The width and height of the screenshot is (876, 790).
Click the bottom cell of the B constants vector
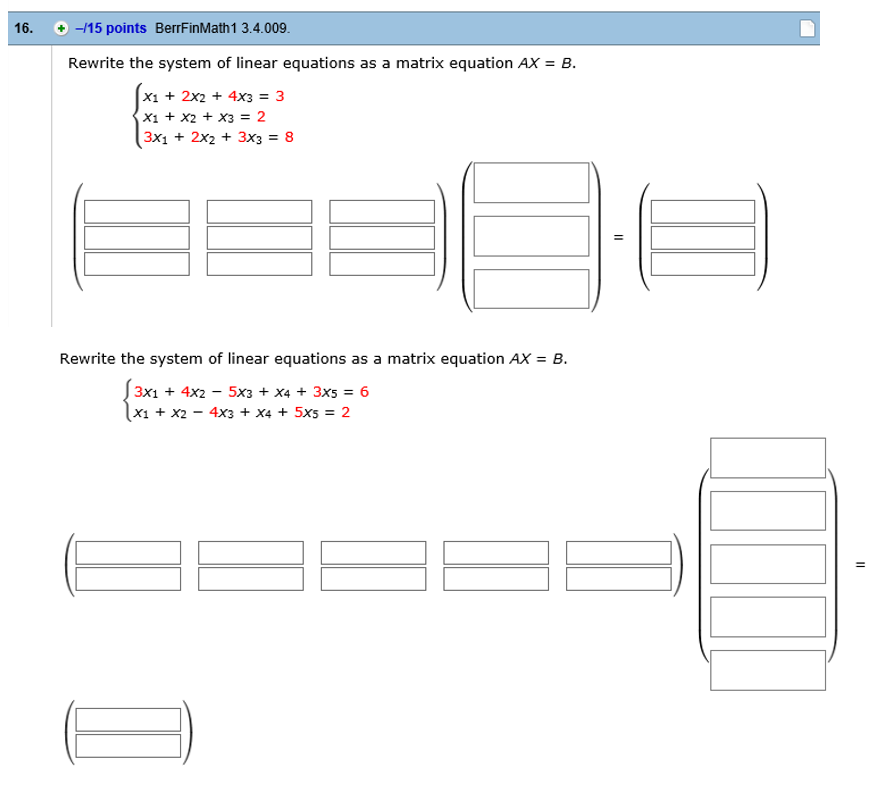(702, 265)
